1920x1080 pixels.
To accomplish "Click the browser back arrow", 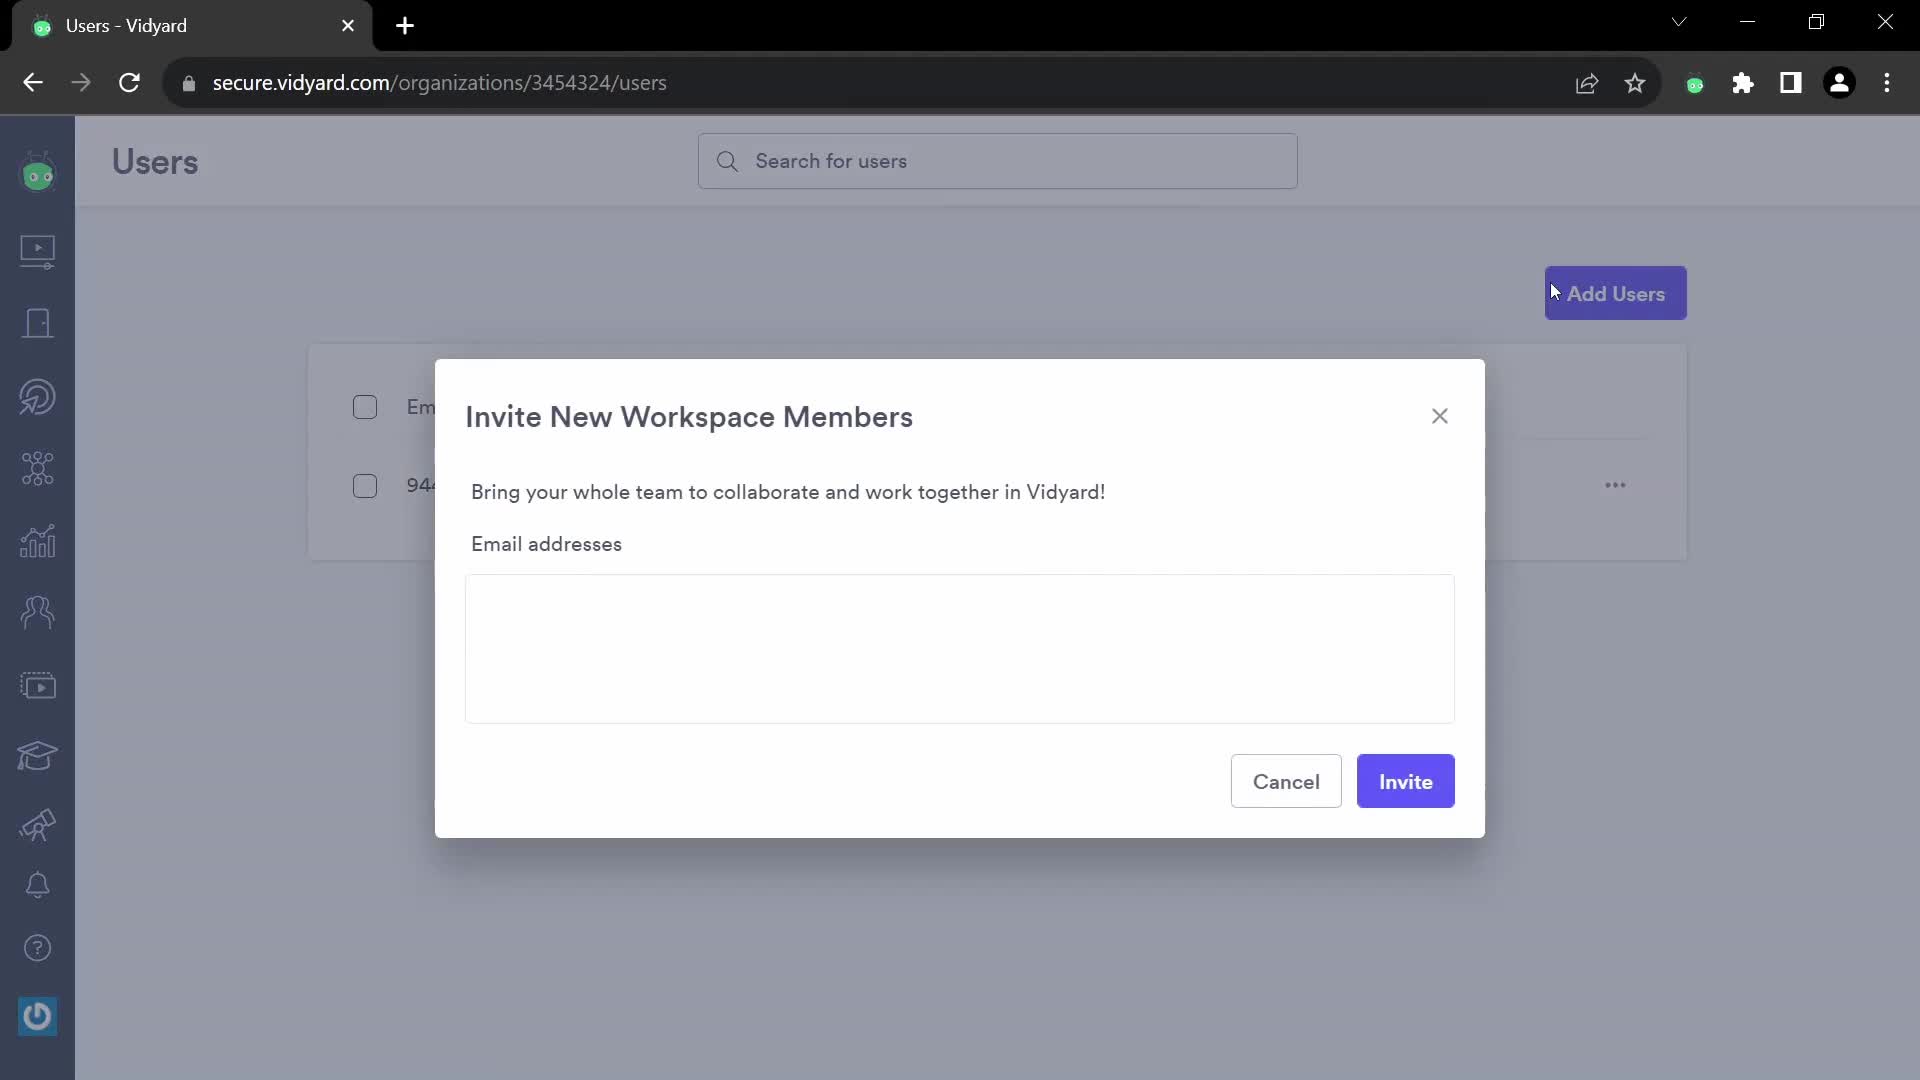I will point(33,83).
